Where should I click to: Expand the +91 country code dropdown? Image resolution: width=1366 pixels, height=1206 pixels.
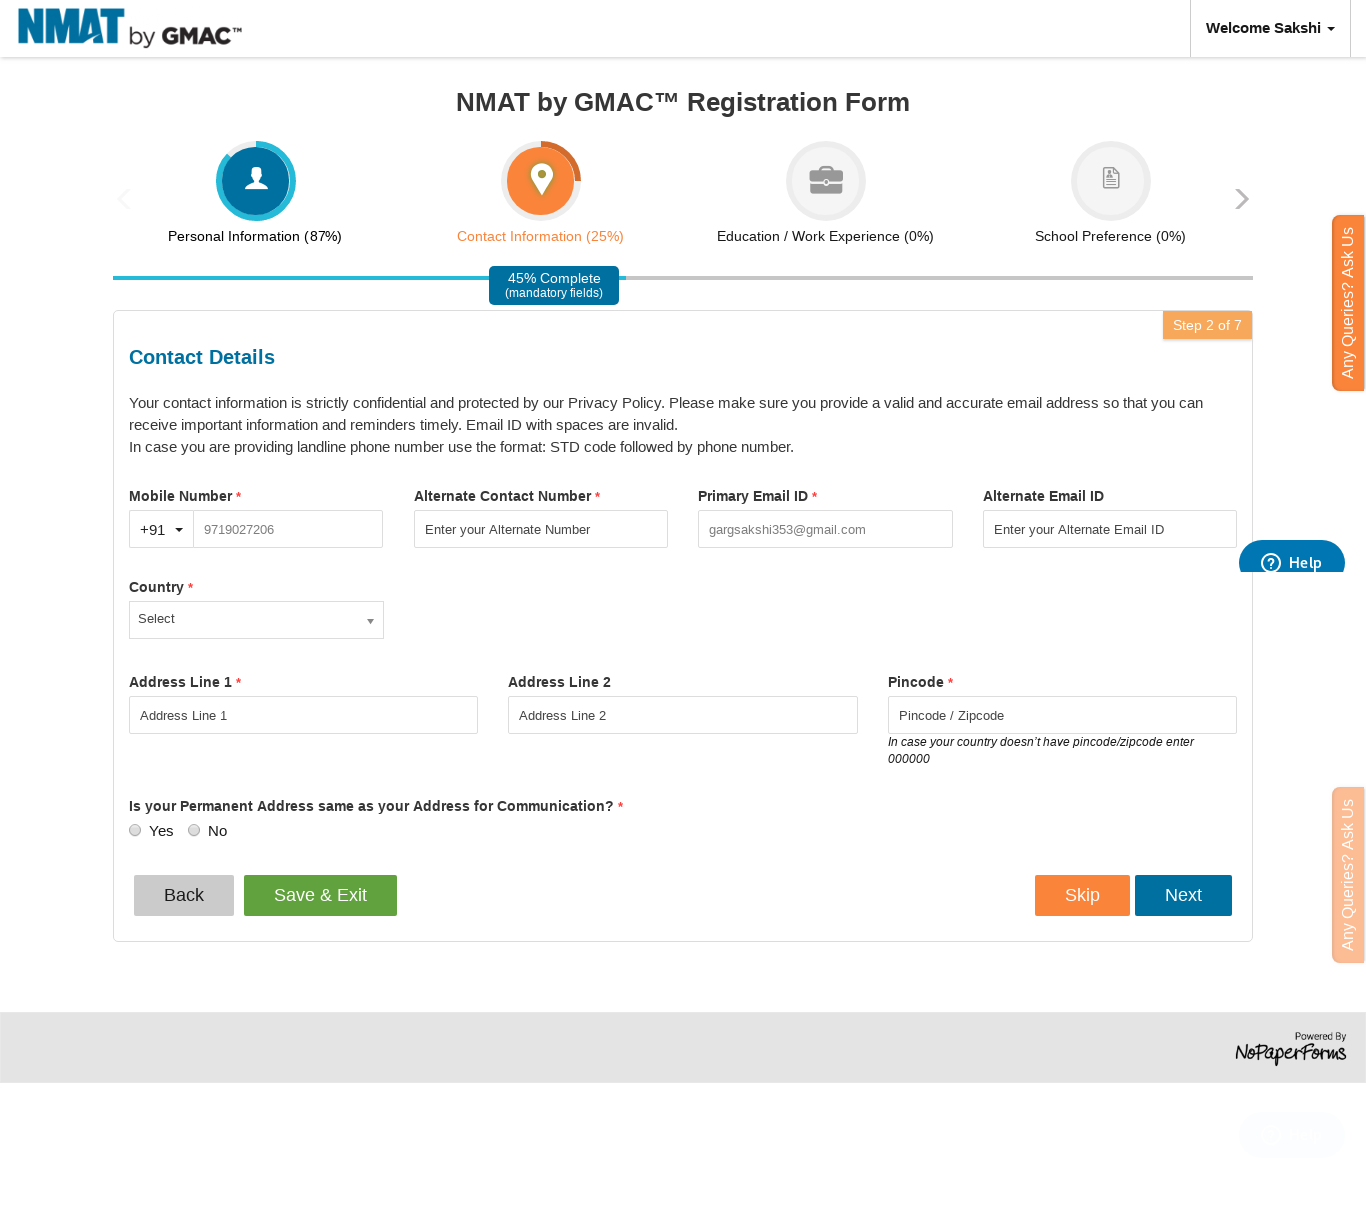161,529
